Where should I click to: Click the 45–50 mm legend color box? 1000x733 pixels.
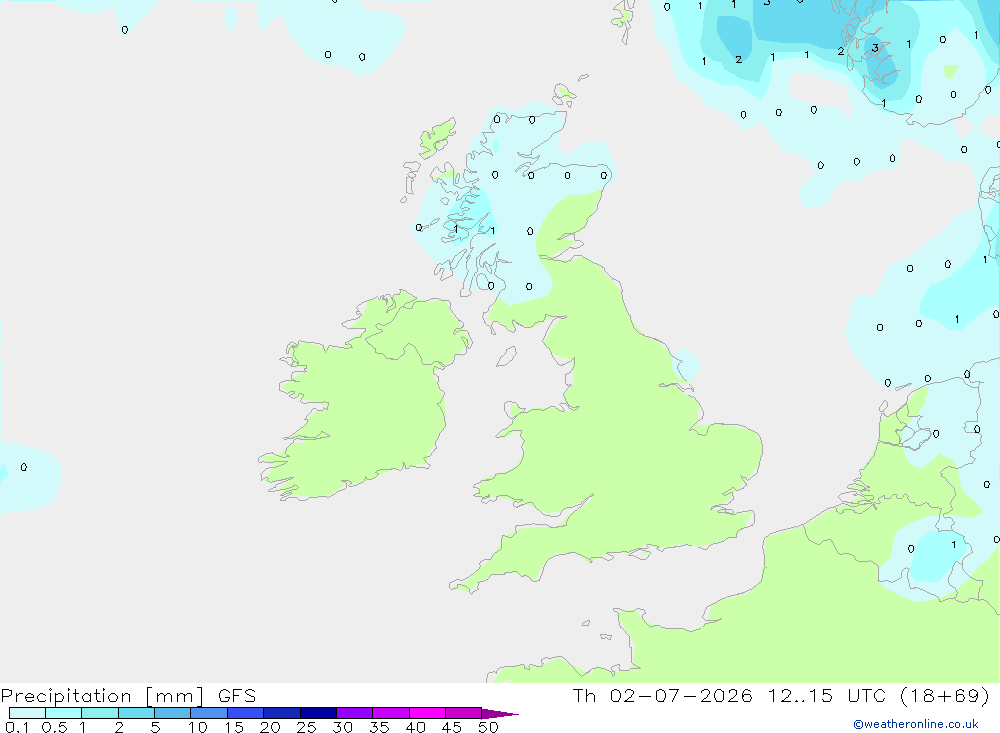pyautogui.click(x=463, y=713)
